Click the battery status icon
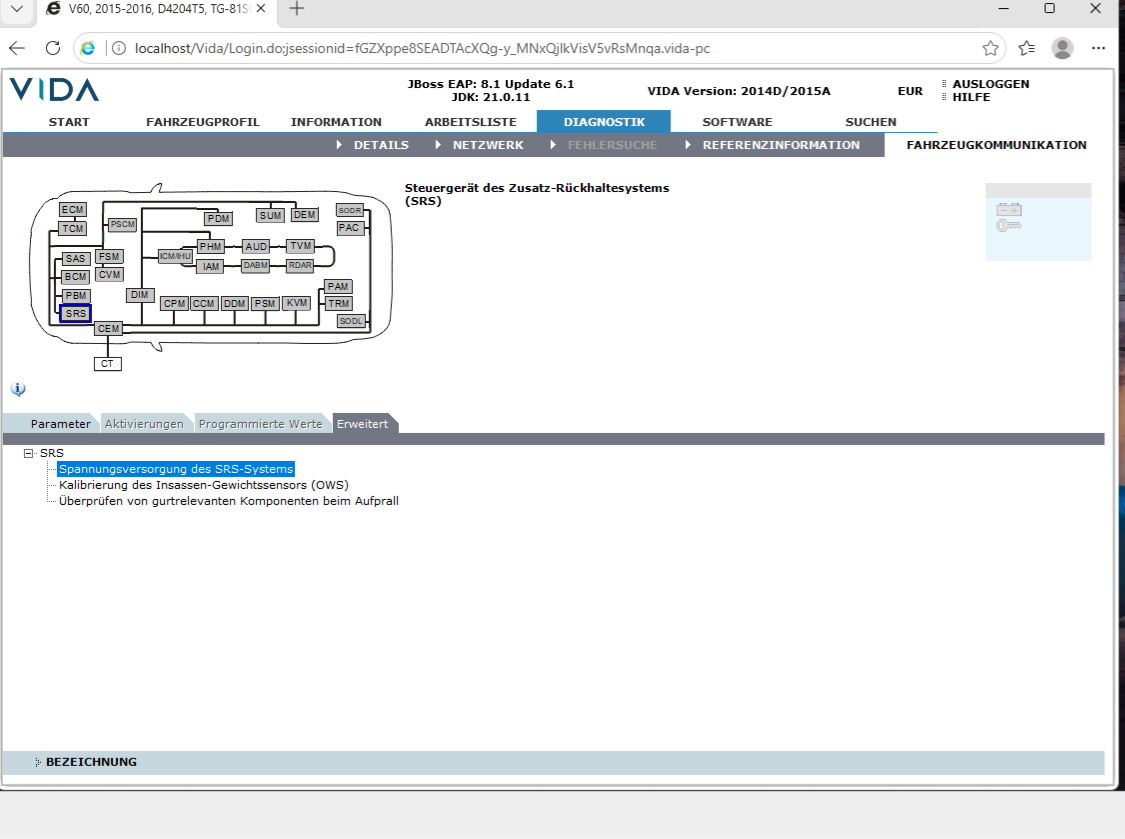 [1009, 210]
